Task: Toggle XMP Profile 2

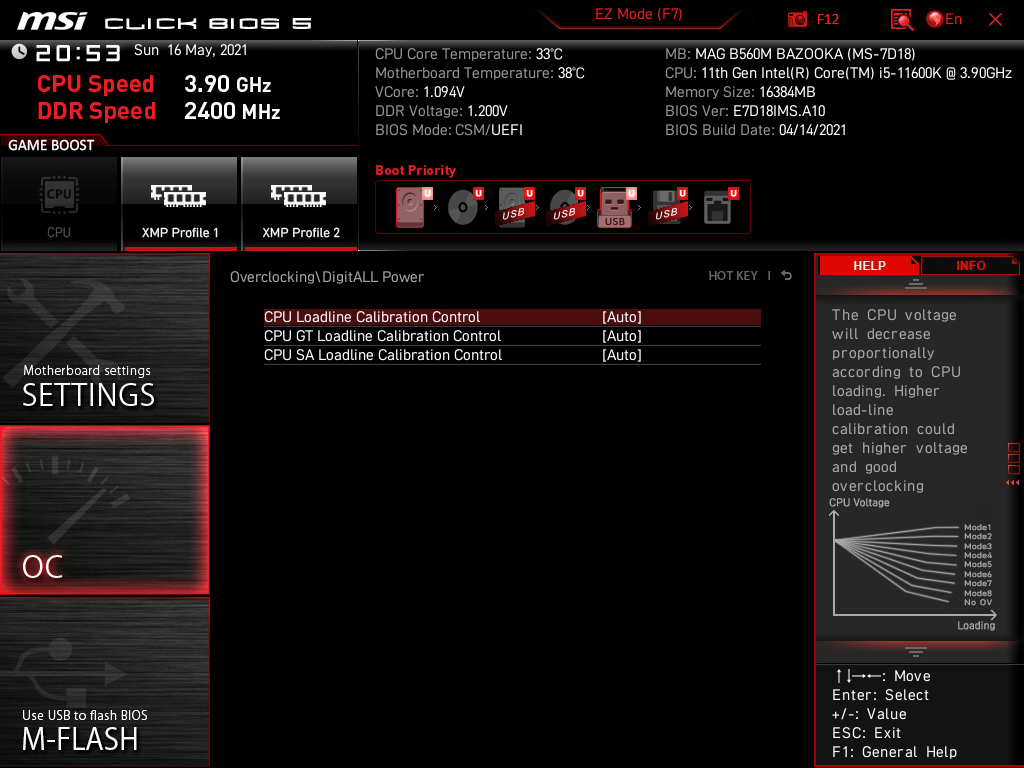Action: (x=300, y=204)
